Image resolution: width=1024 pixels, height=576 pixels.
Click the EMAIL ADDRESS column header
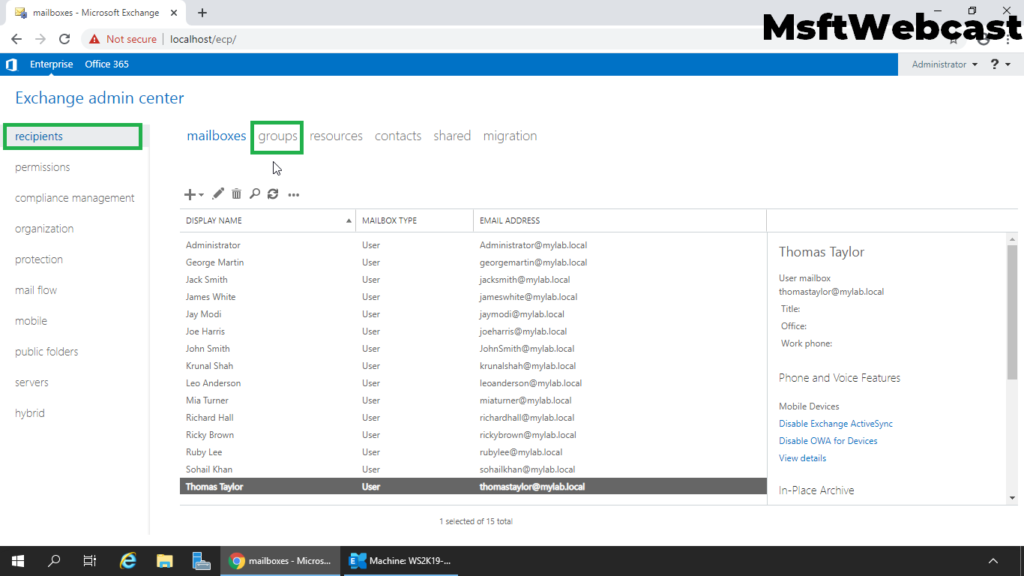(x=620, y=221)
